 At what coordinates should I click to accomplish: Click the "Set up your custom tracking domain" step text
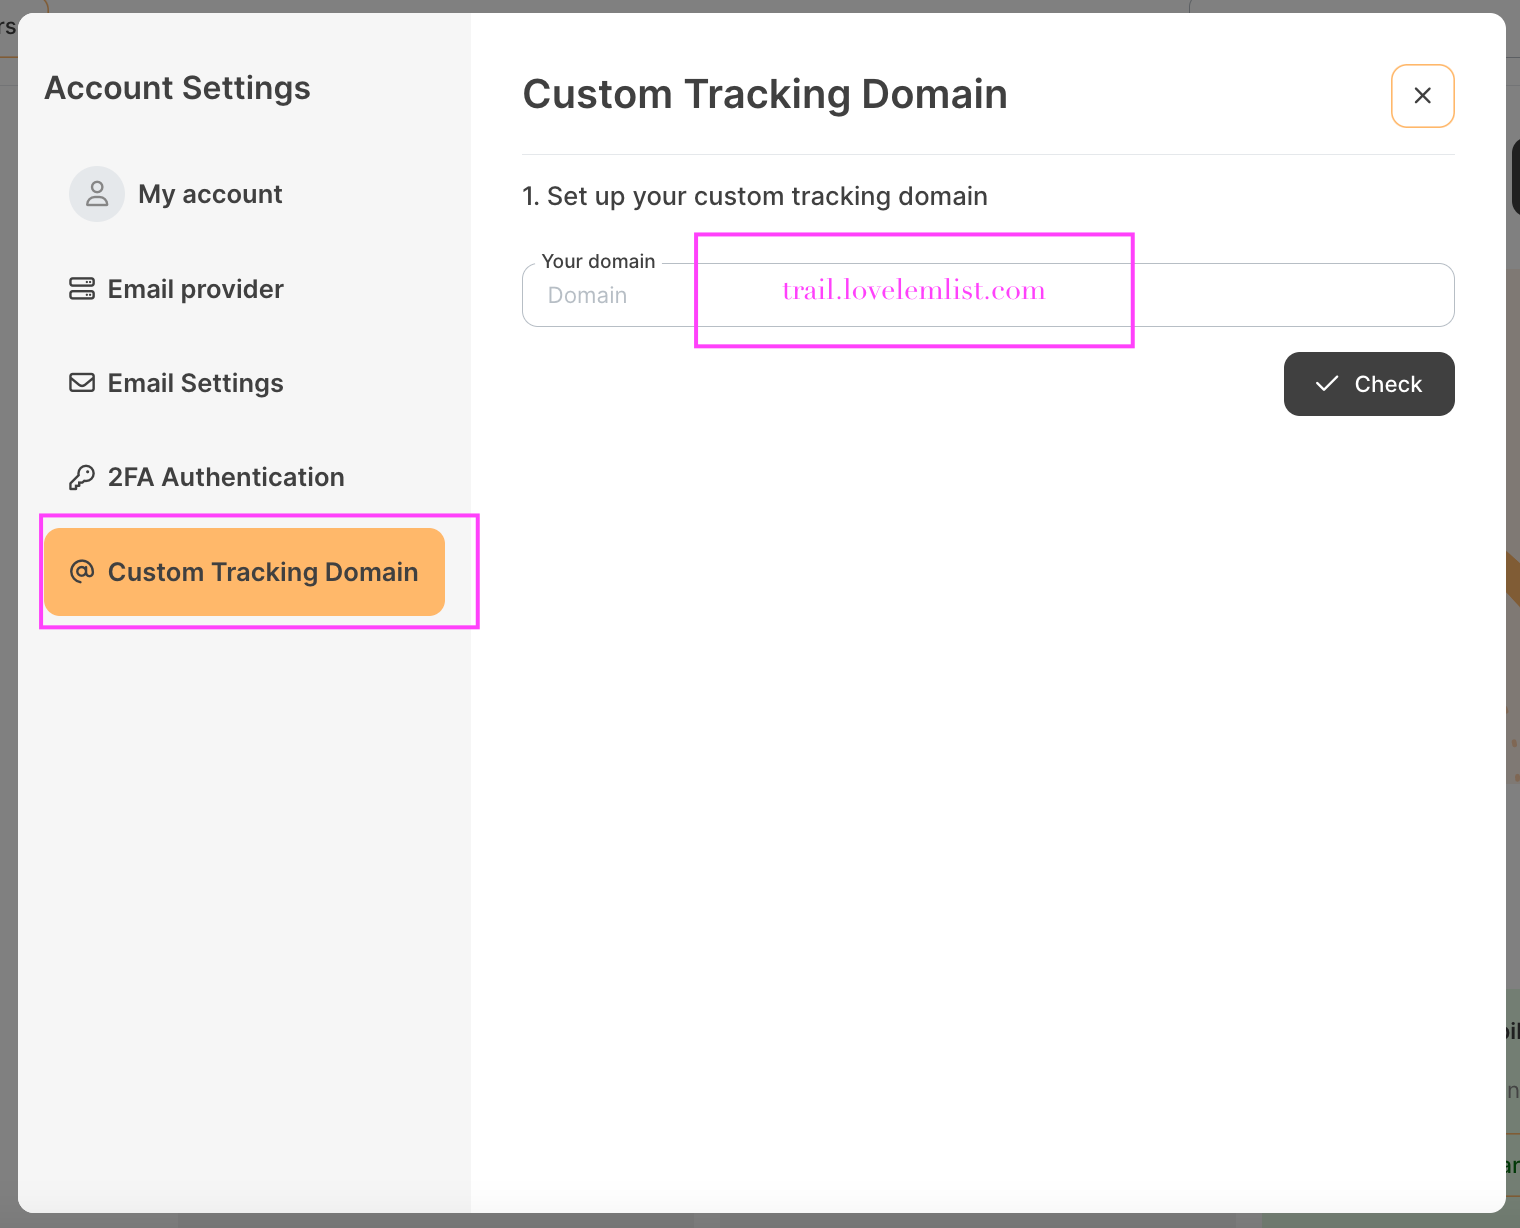click(x=755, y=196)
